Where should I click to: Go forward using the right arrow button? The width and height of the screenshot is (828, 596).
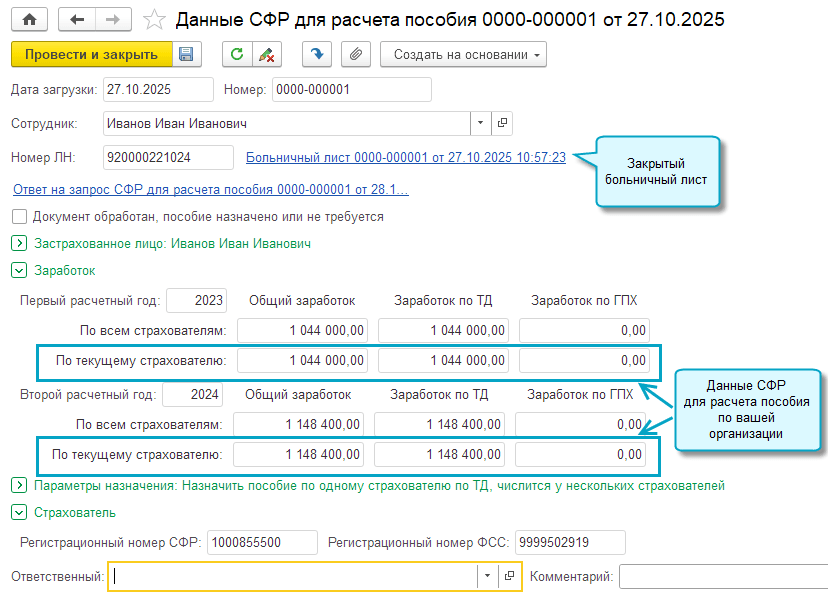[113, 19]
